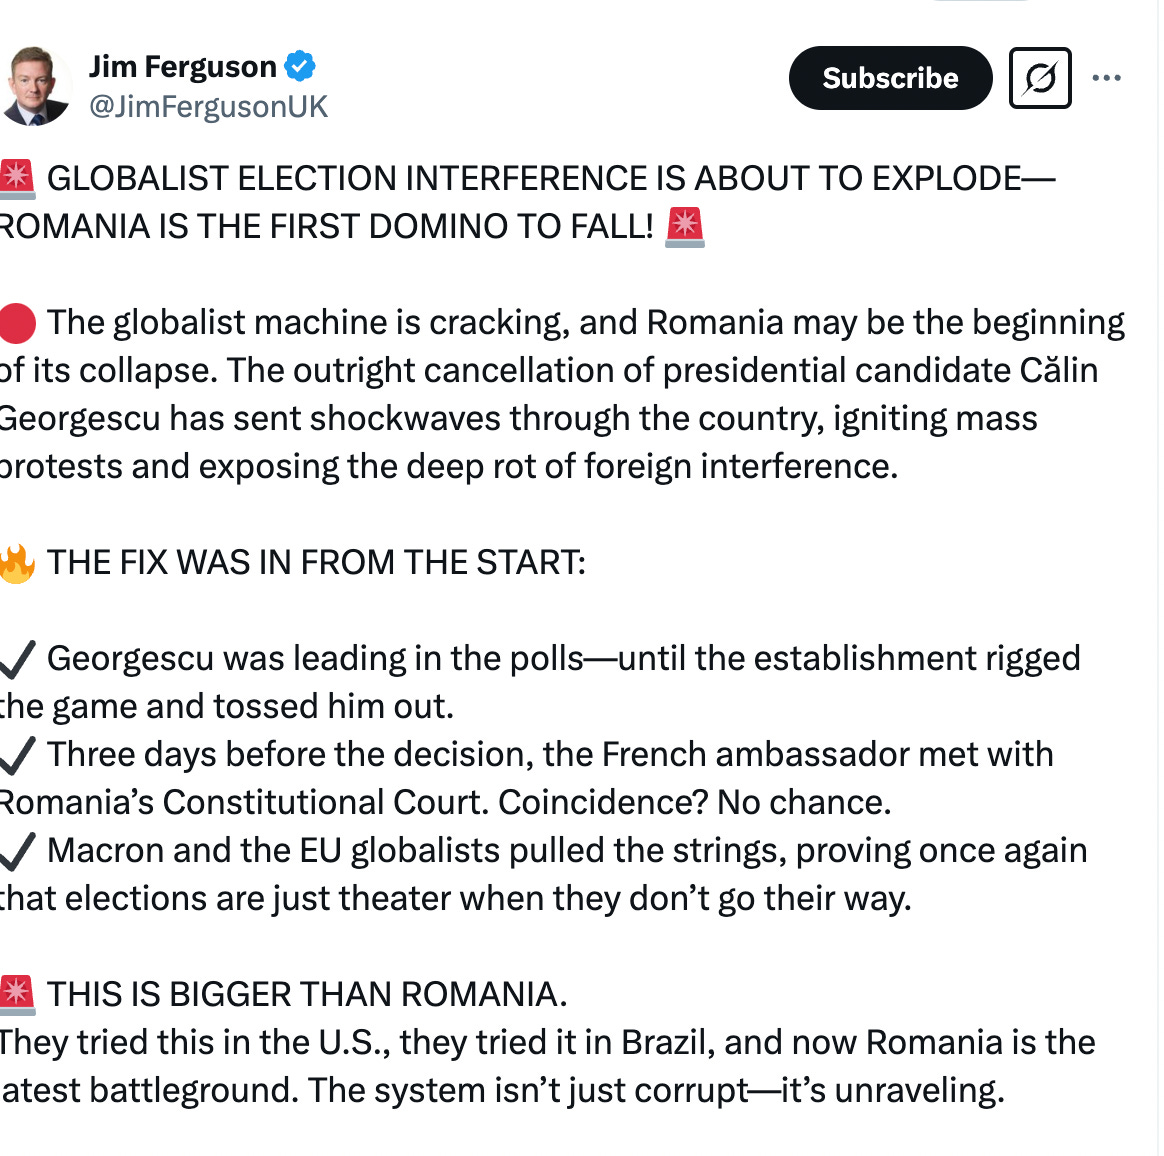Click the red circle emoji
Viewport: 1164px width, 1156px height.
click(x=16, y=324)
